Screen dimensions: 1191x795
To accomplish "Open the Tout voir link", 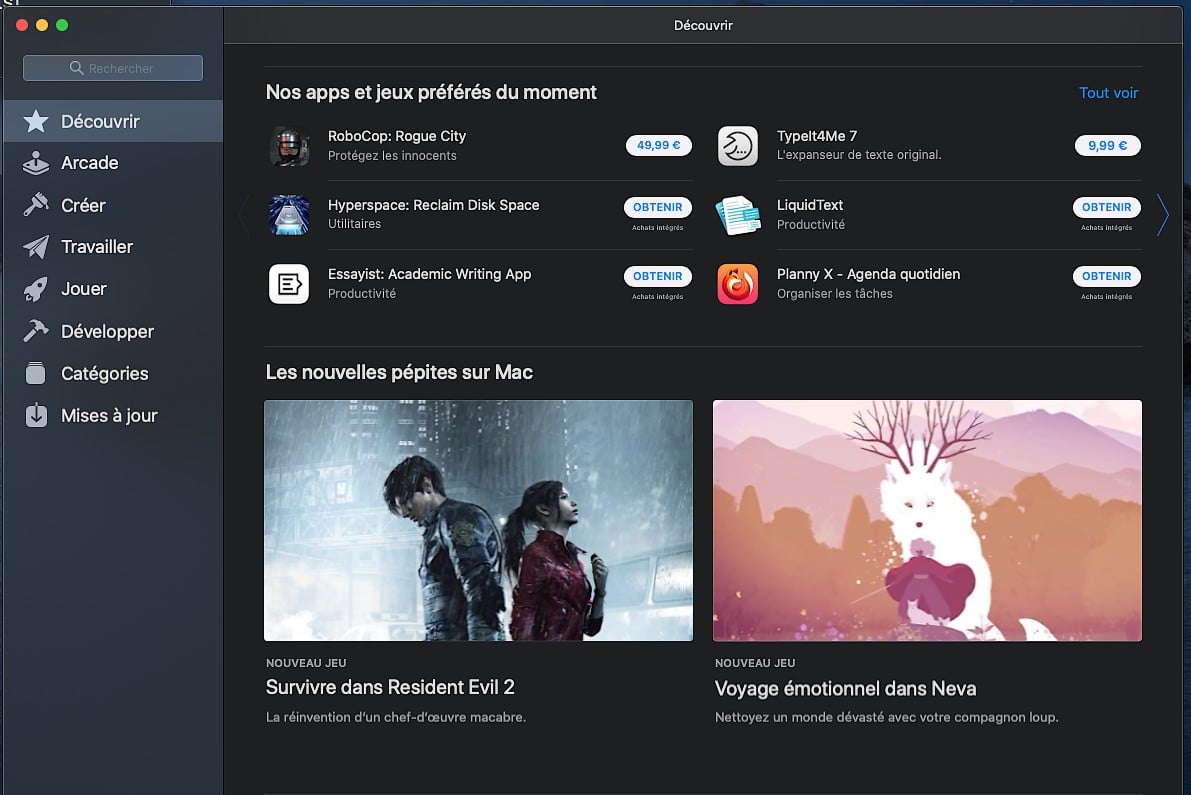I will tap(1108, 93).
